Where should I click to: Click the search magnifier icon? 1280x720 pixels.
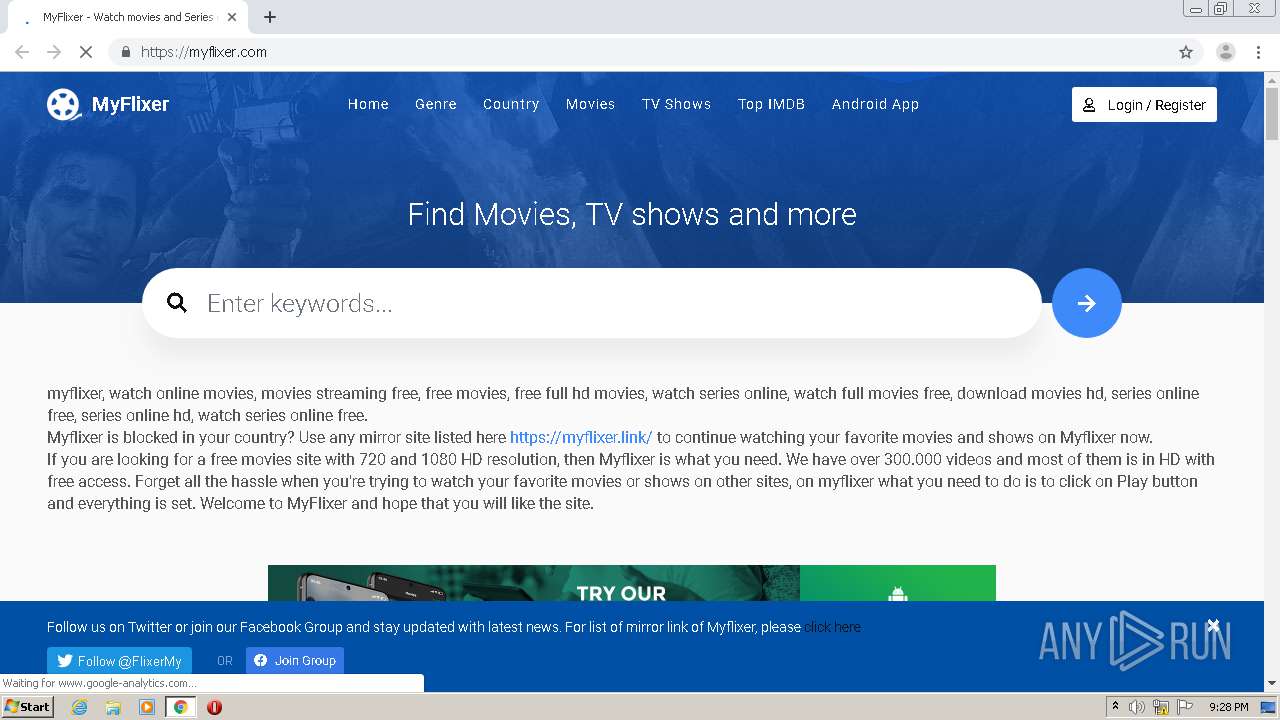[177, 303]
